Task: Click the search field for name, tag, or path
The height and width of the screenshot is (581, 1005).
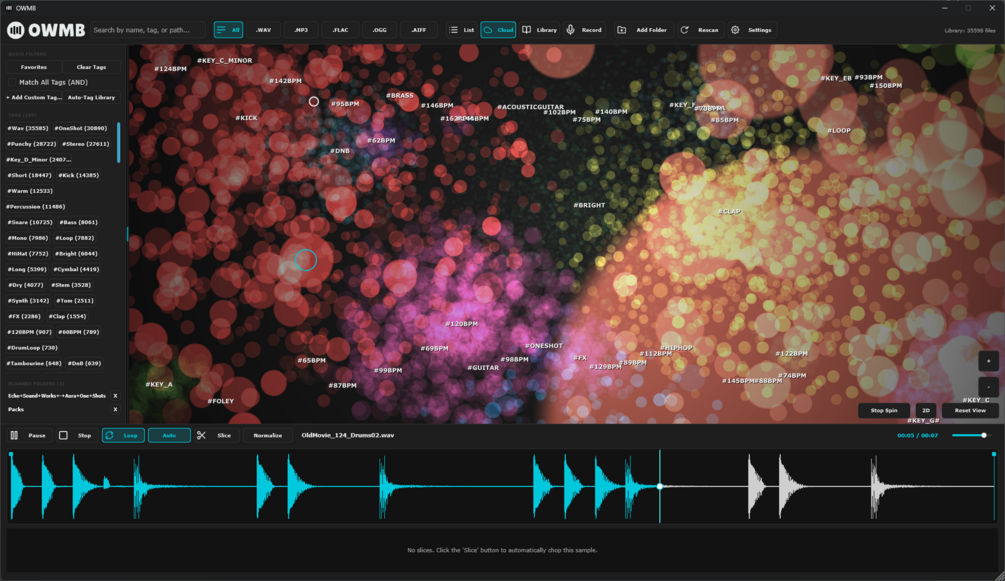Action: (x=147, y=30)
